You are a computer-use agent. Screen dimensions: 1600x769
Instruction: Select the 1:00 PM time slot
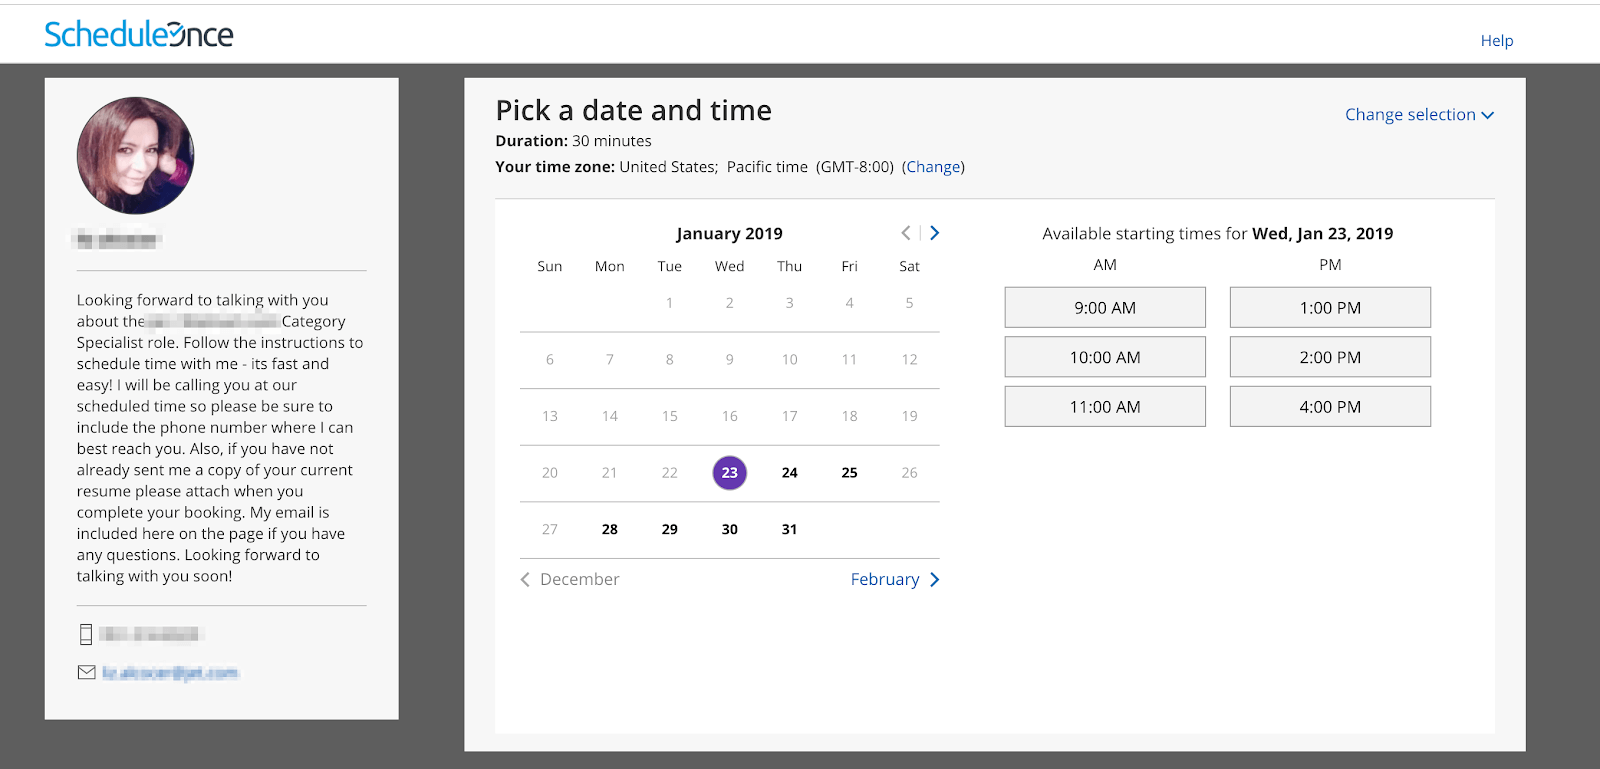pos(1329,308)
